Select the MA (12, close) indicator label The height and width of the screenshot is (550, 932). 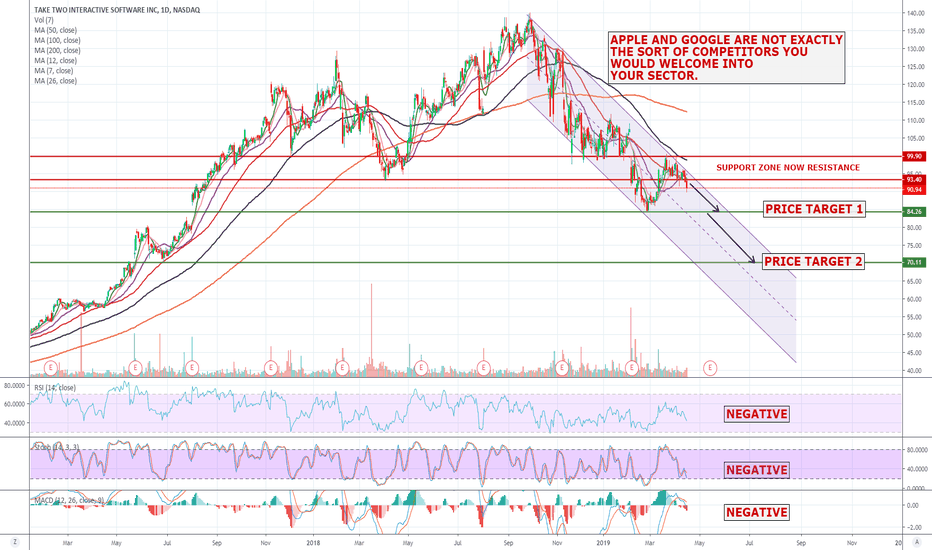[x=55, y=61]
